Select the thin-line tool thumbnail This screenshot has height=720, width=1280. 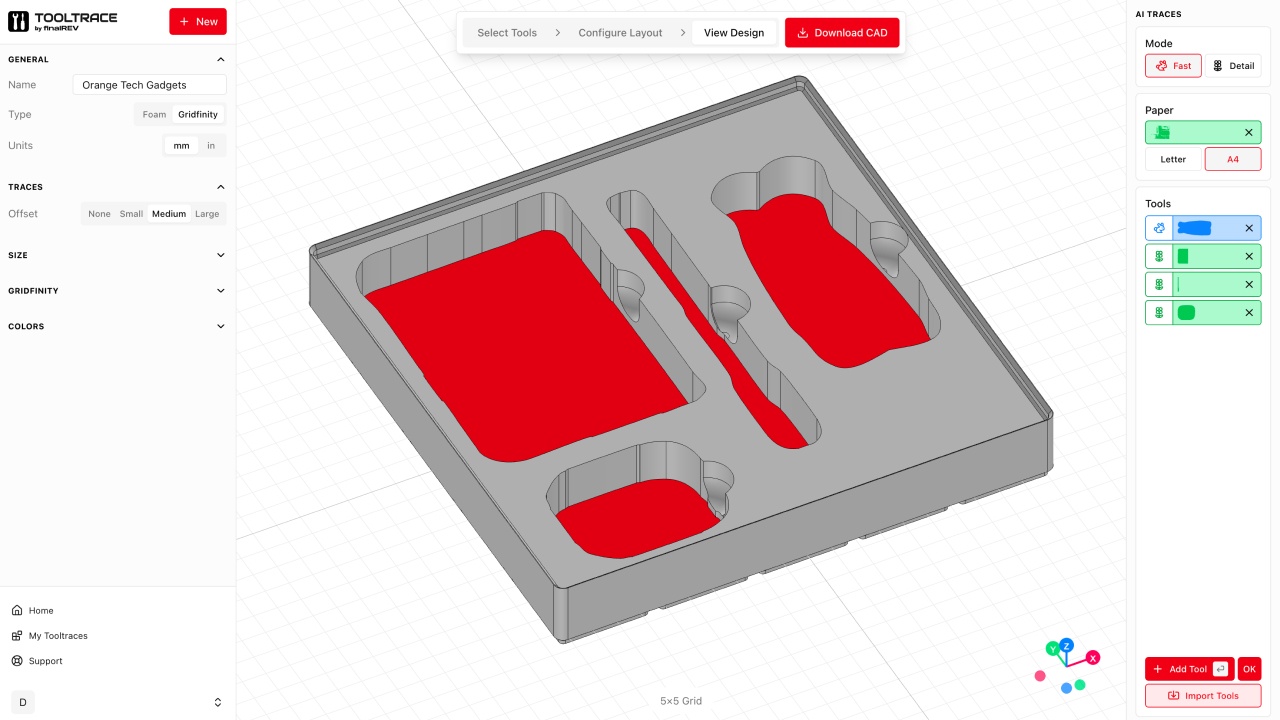tap(1179, 285)
